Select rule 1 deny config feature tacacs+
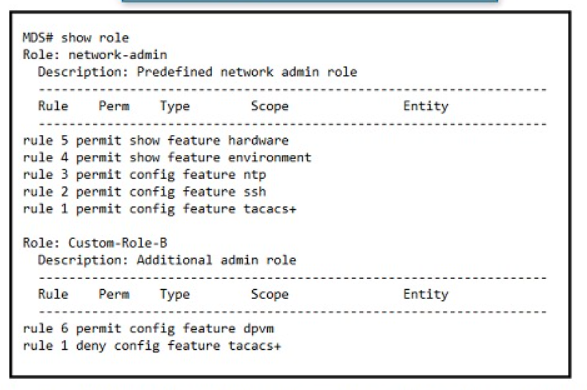 (x=152, y=346)
